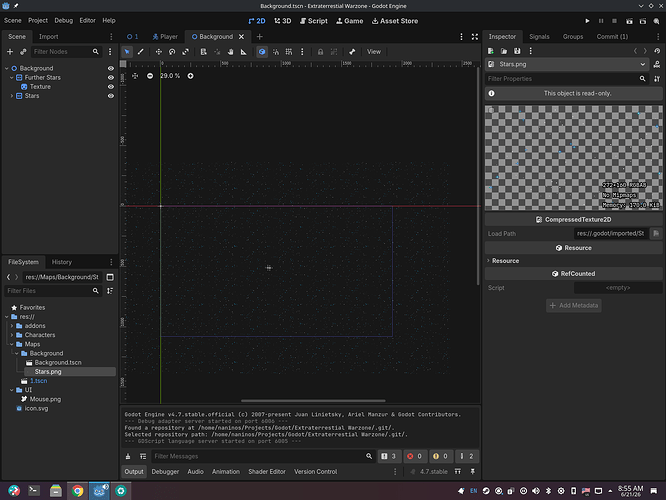Switch to the Script workspace
This screenshot has height=500, width=666.
click(x=313, y=21)
